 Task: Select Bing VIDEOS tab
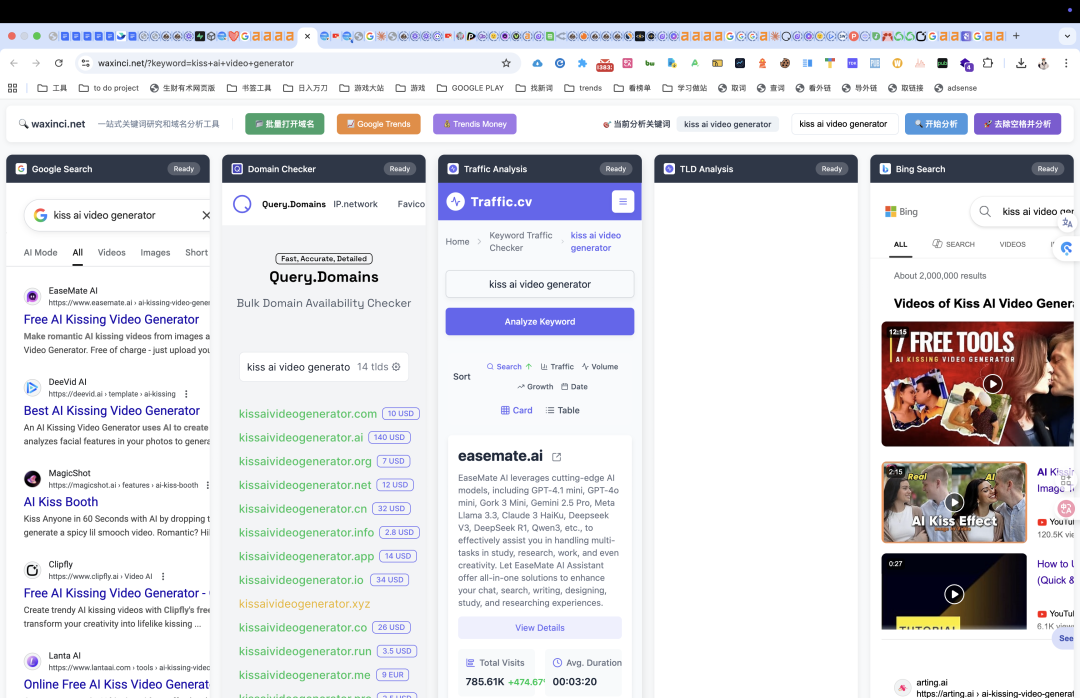pos(1012,244)
